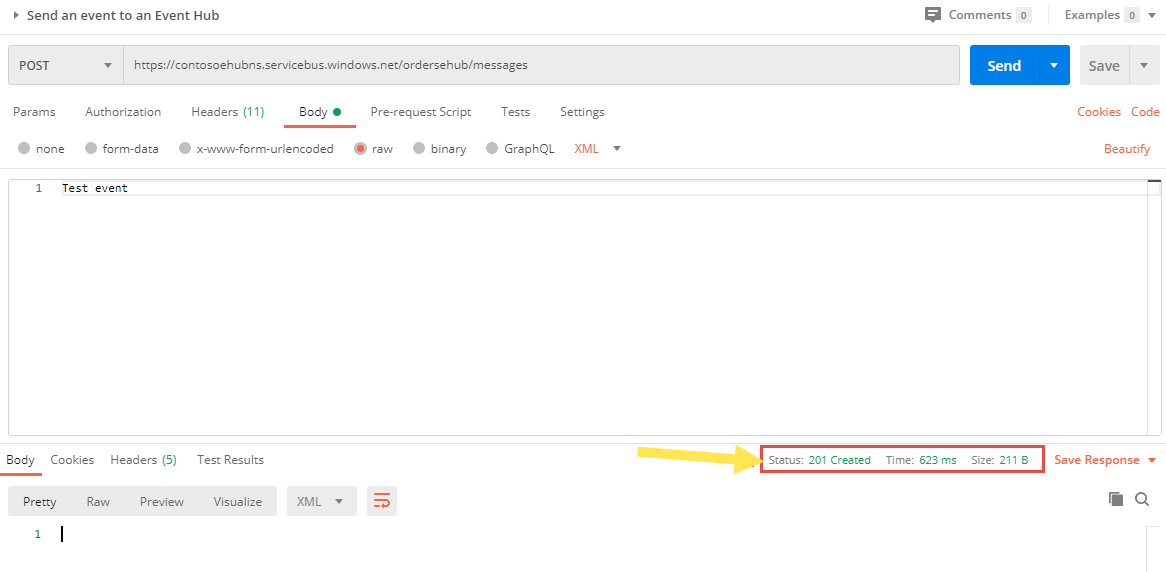Show the Test Results tab
The width and height of the screenshot is (1166, 572).
(x=231, y=460)
